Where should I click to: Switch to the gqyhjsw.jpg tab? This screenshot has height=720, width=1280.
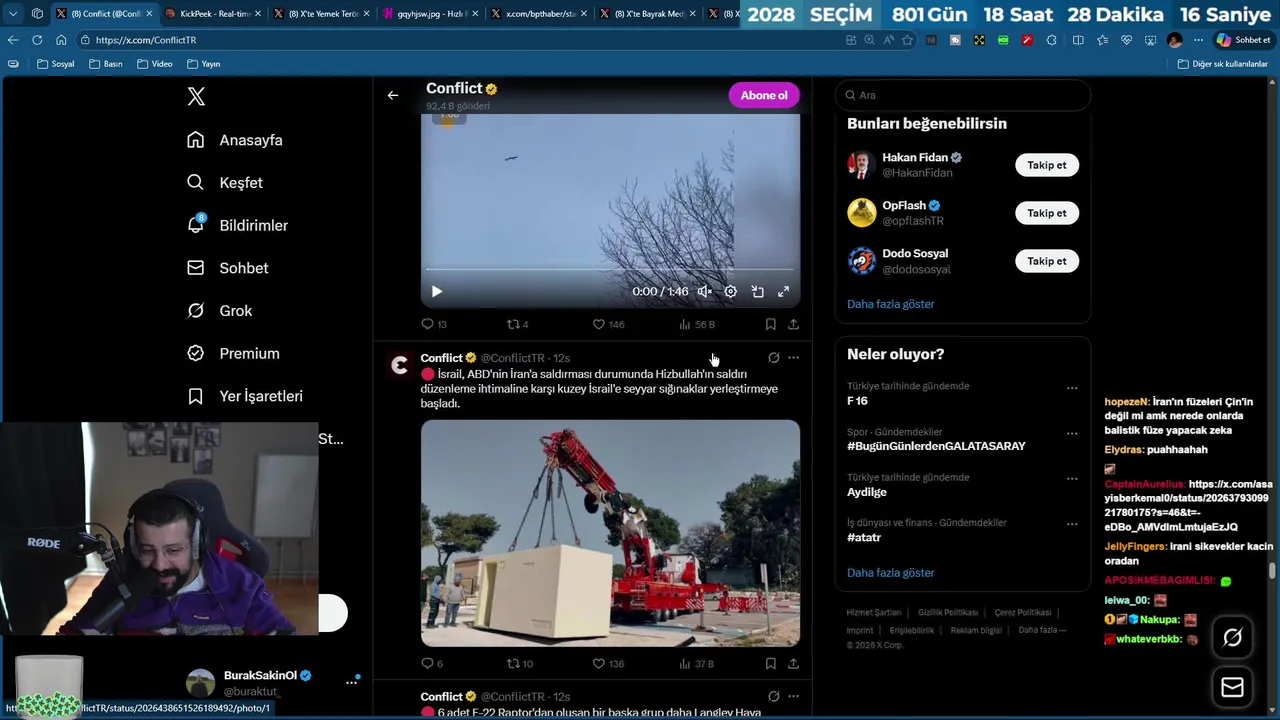[x=430, y=14]
